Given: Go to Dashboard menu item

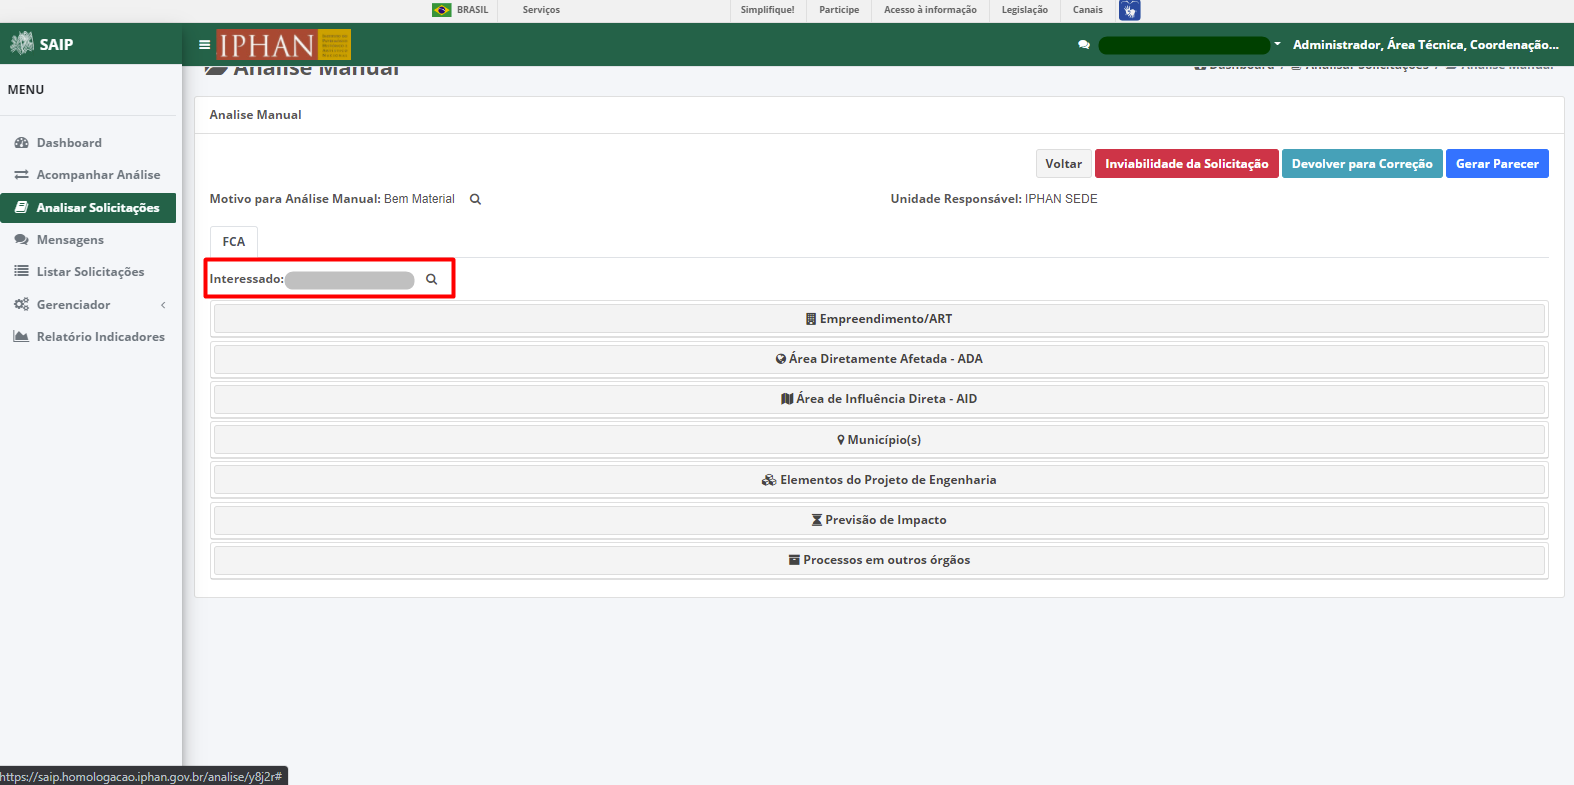Looking at the screenshot, I should pyautogui.click(x=69, y=143).
